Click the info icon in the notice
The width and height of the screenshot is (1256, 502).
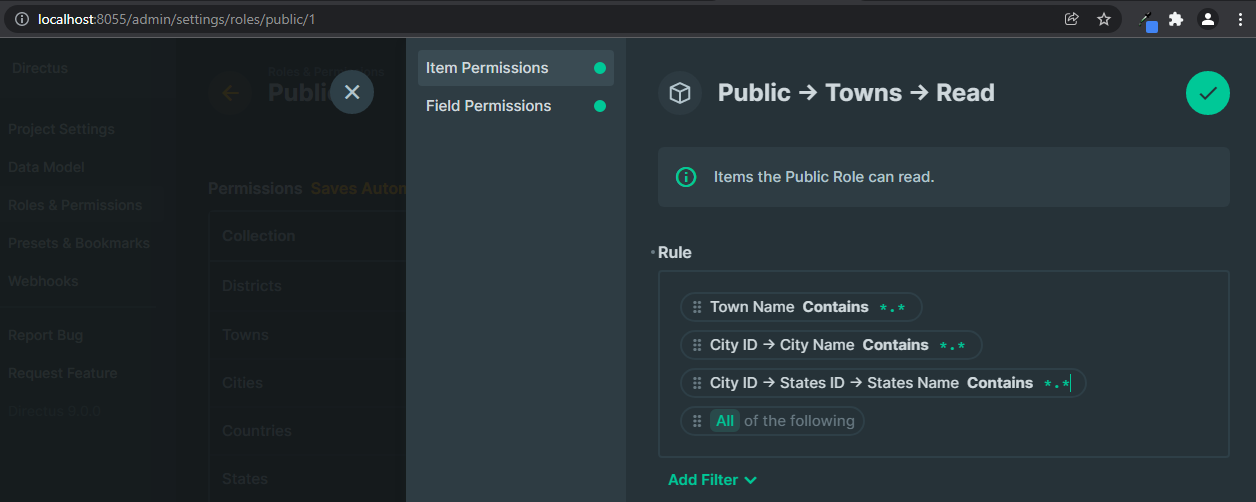pos(686,177)
